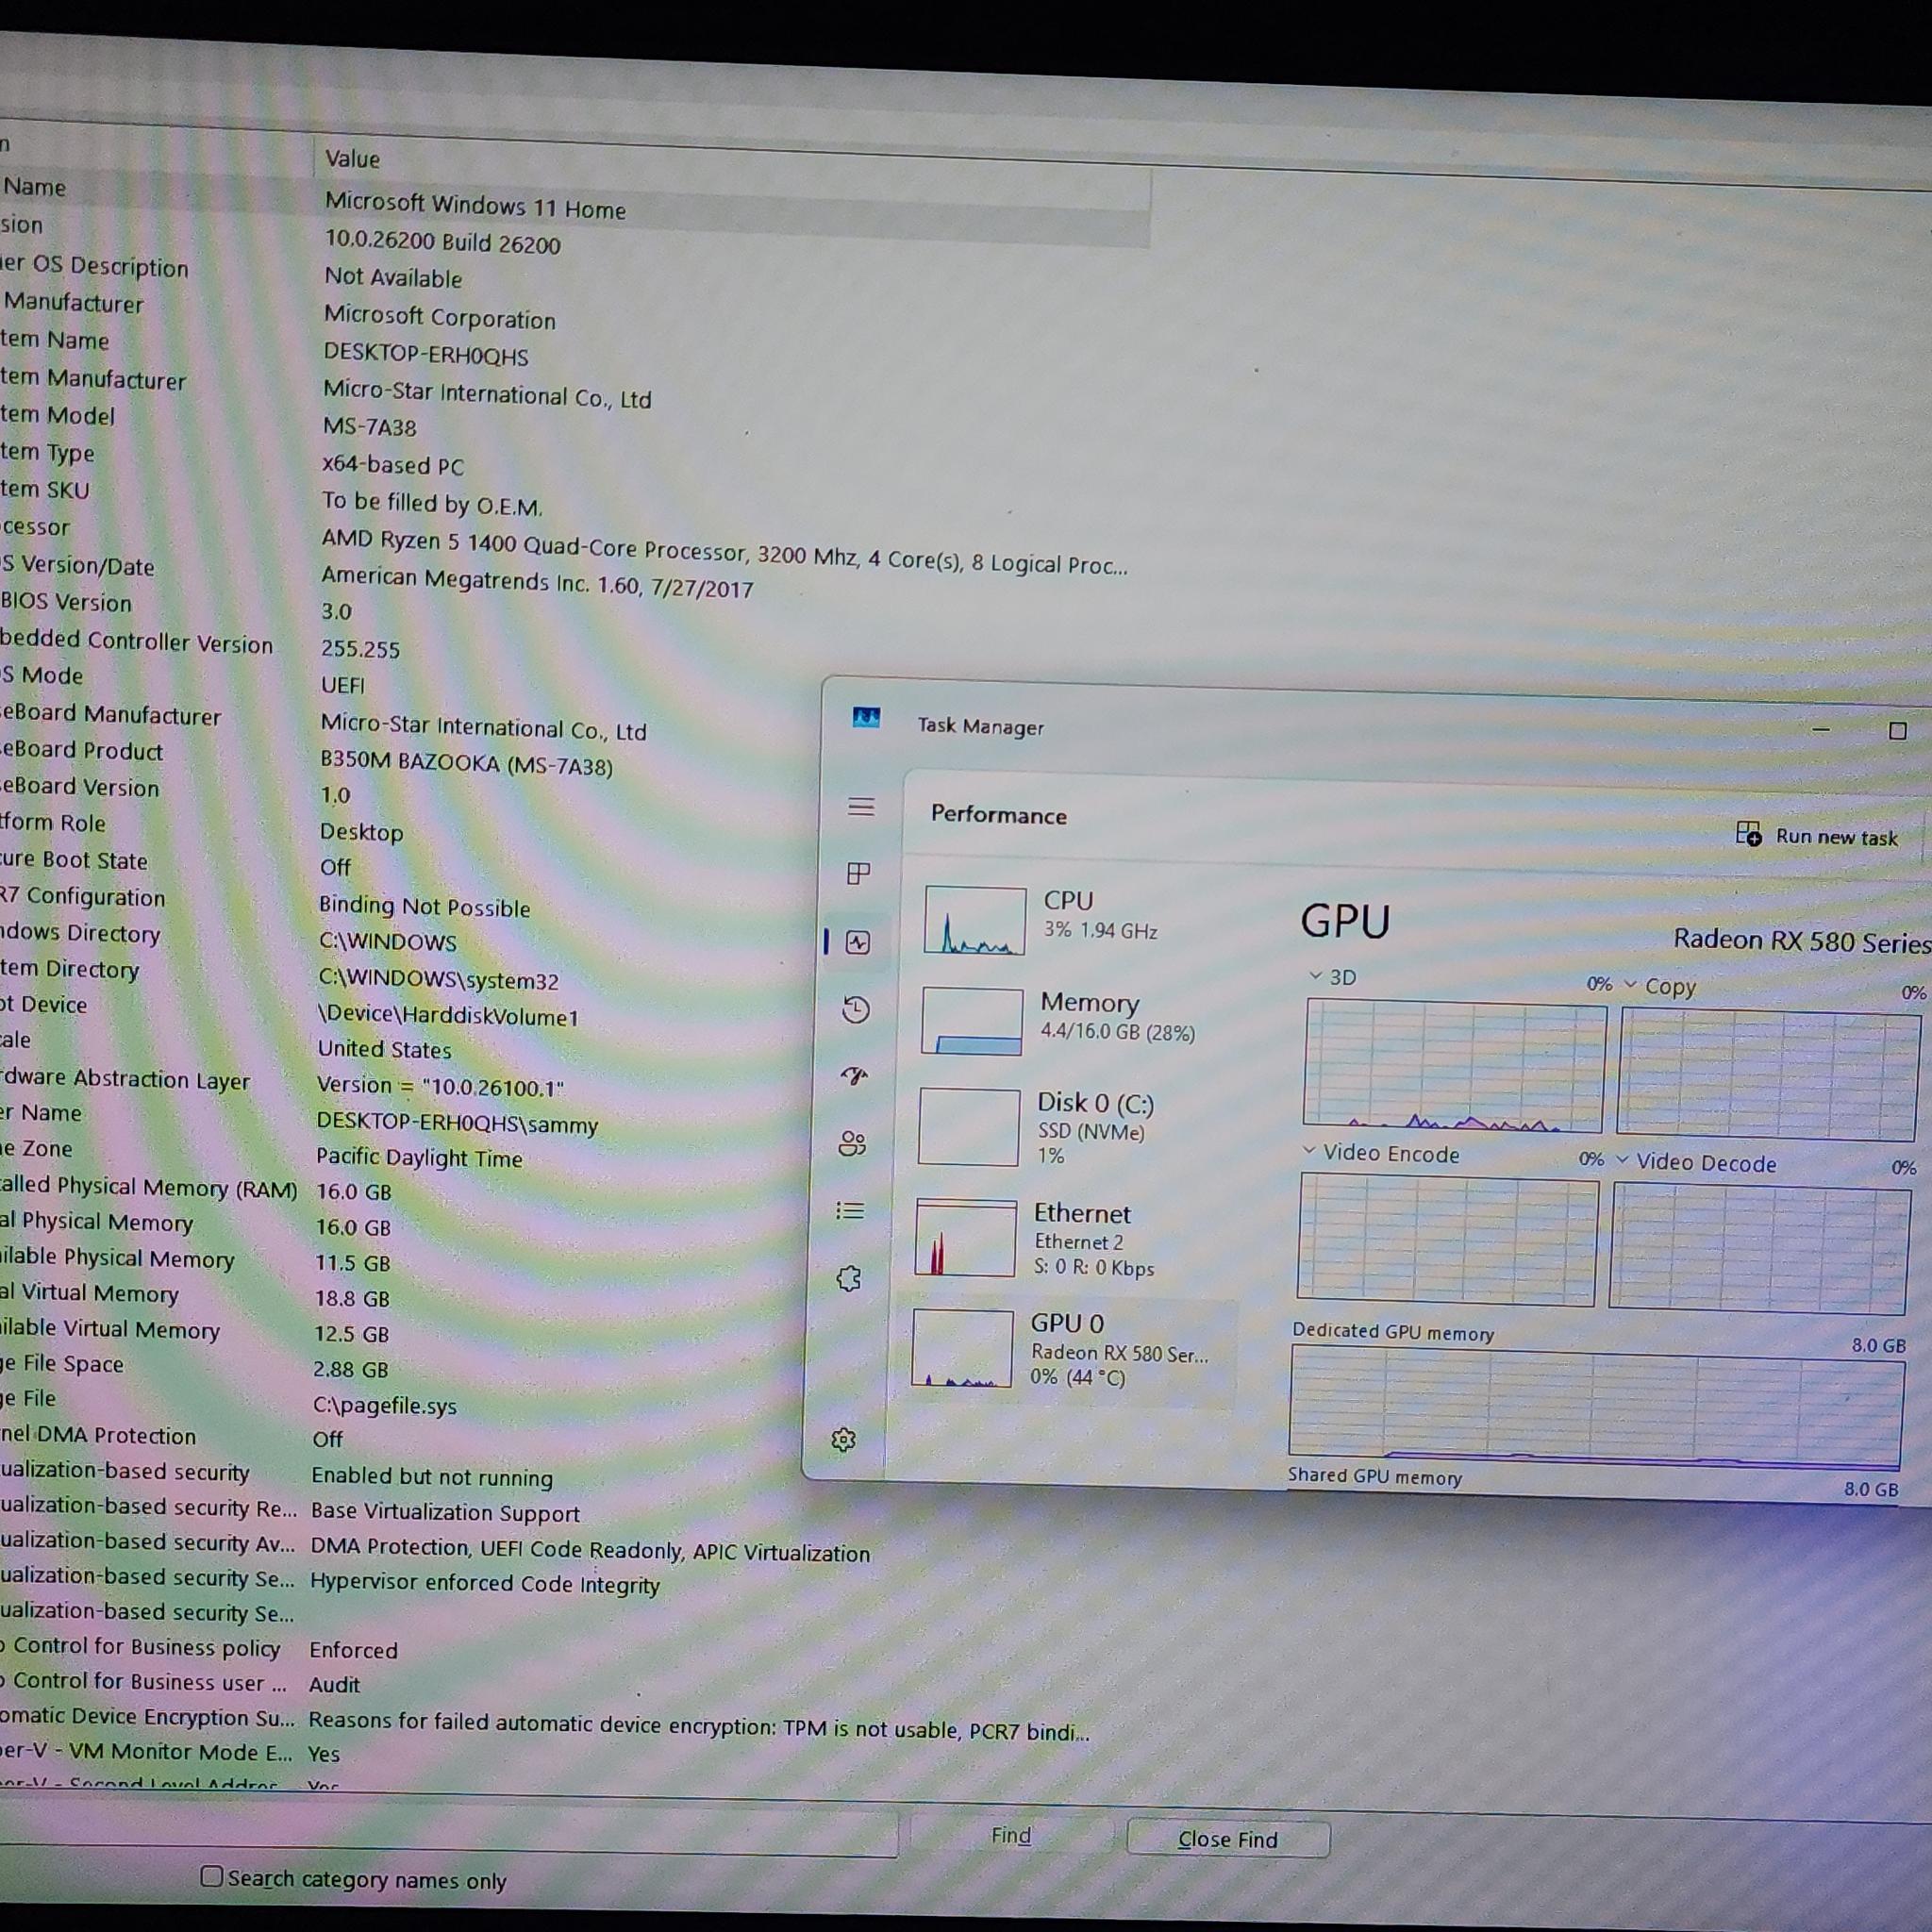Select the 'Base Virtualization Support' value
Viewport: 1932px width, 1932px height.
(x=445, y=1512)
